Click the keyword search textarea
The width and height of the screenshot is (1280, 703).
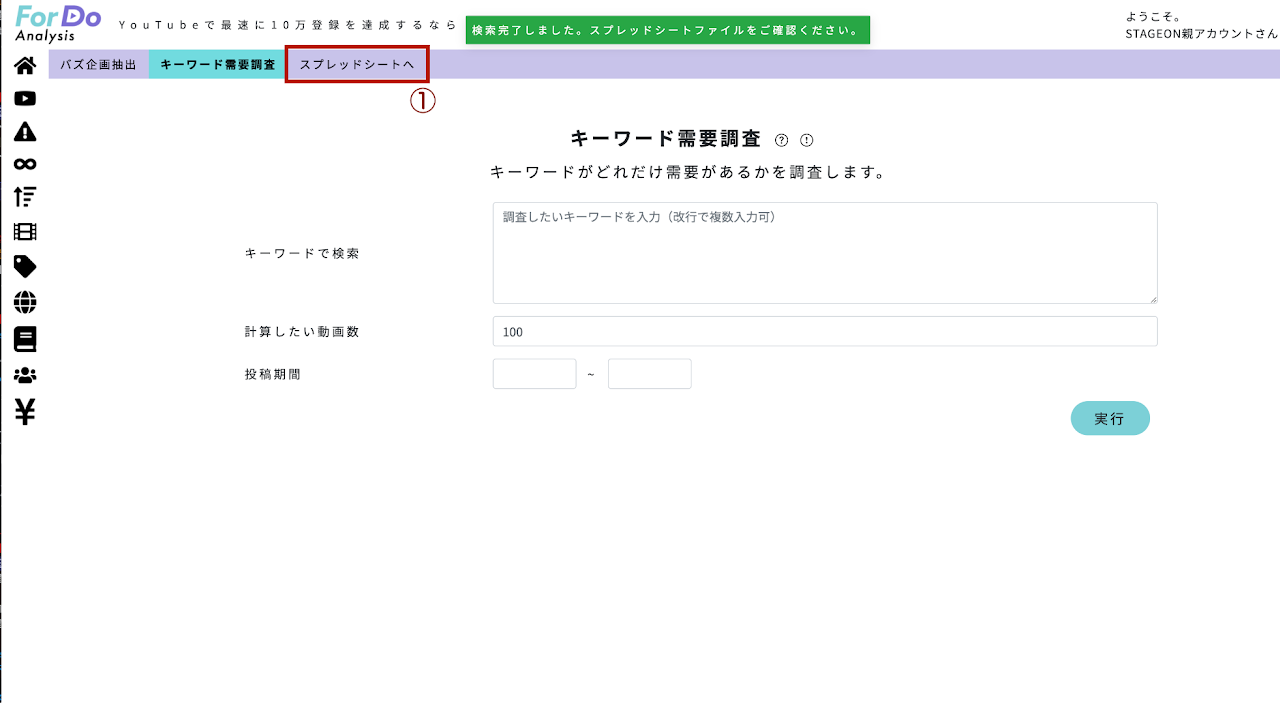(x=824, y=253)
